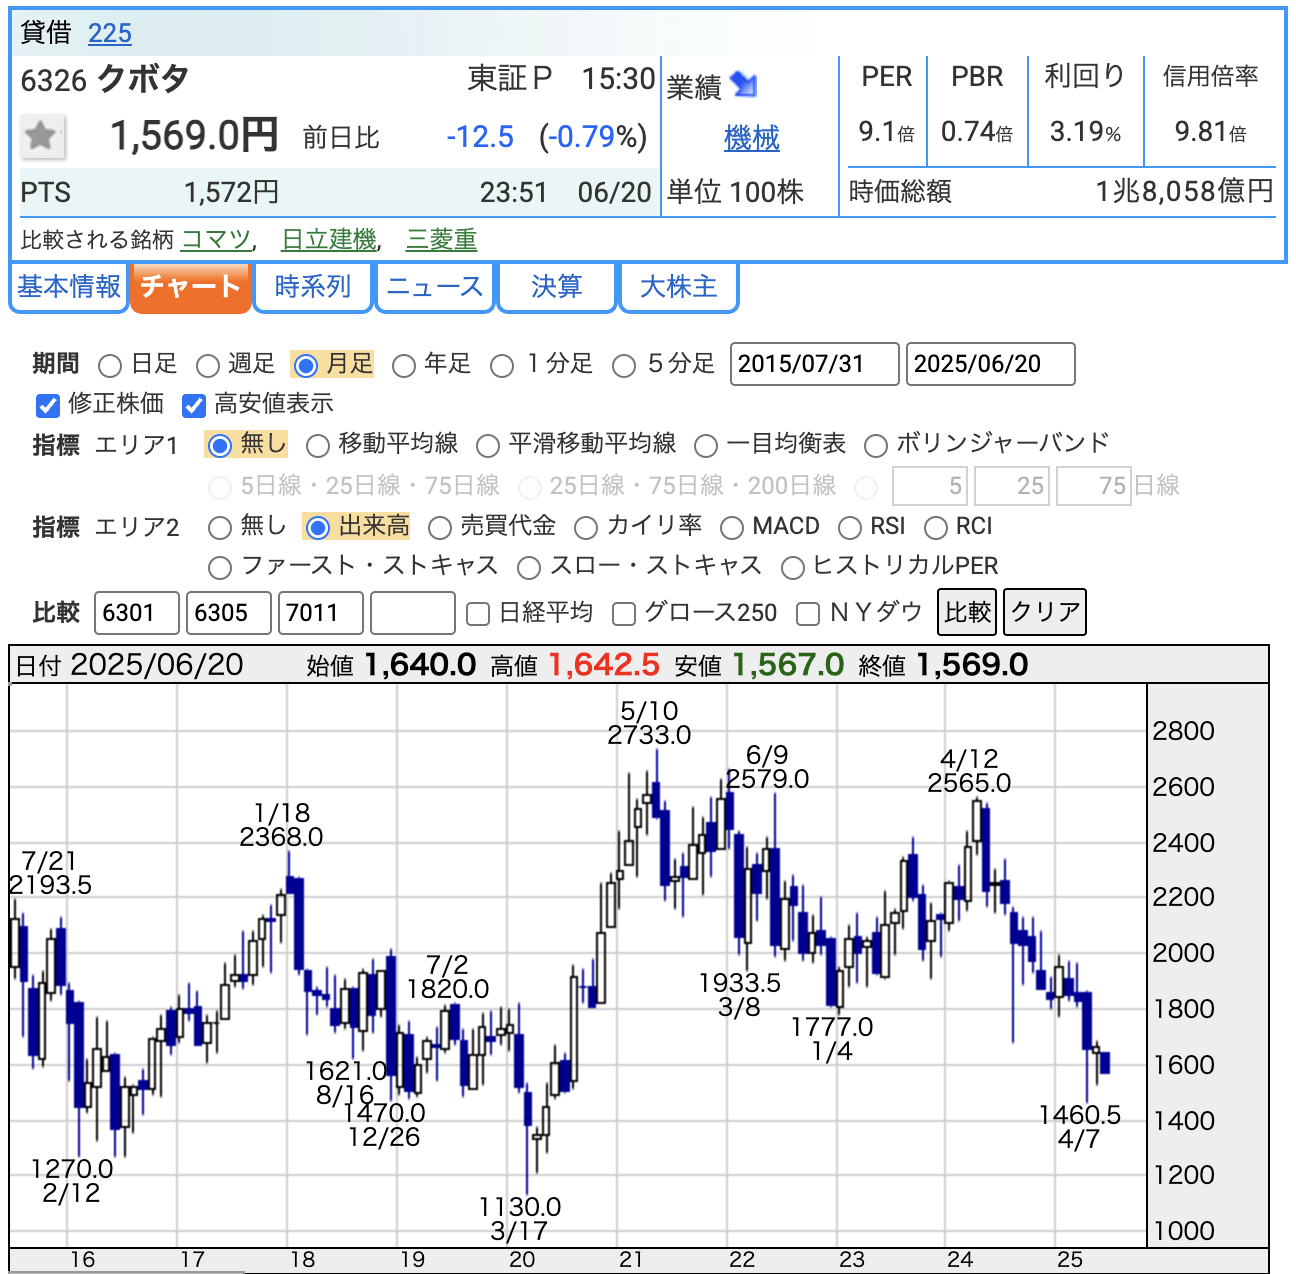Click the comparison code field 6305
The height and width of the screenshot is (1274, 1296).
(229, 613)
